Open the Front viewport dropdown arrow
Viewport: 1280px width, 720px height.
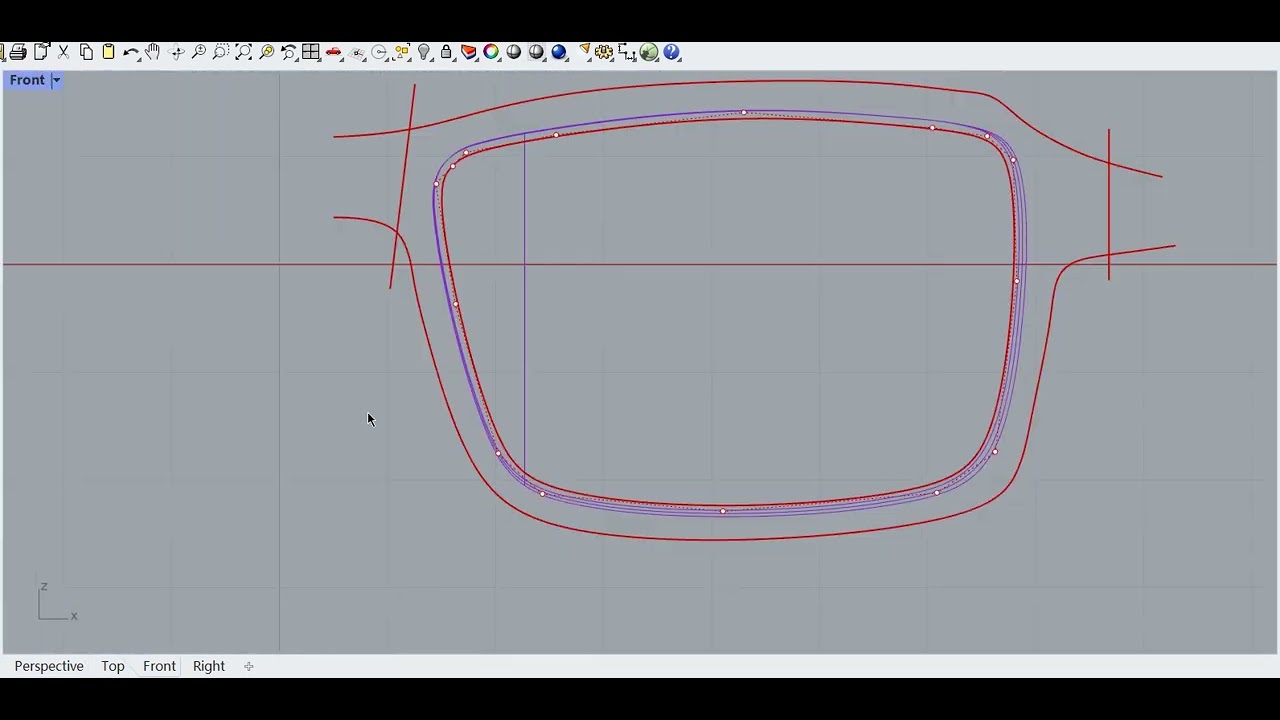tap(56, 80)
